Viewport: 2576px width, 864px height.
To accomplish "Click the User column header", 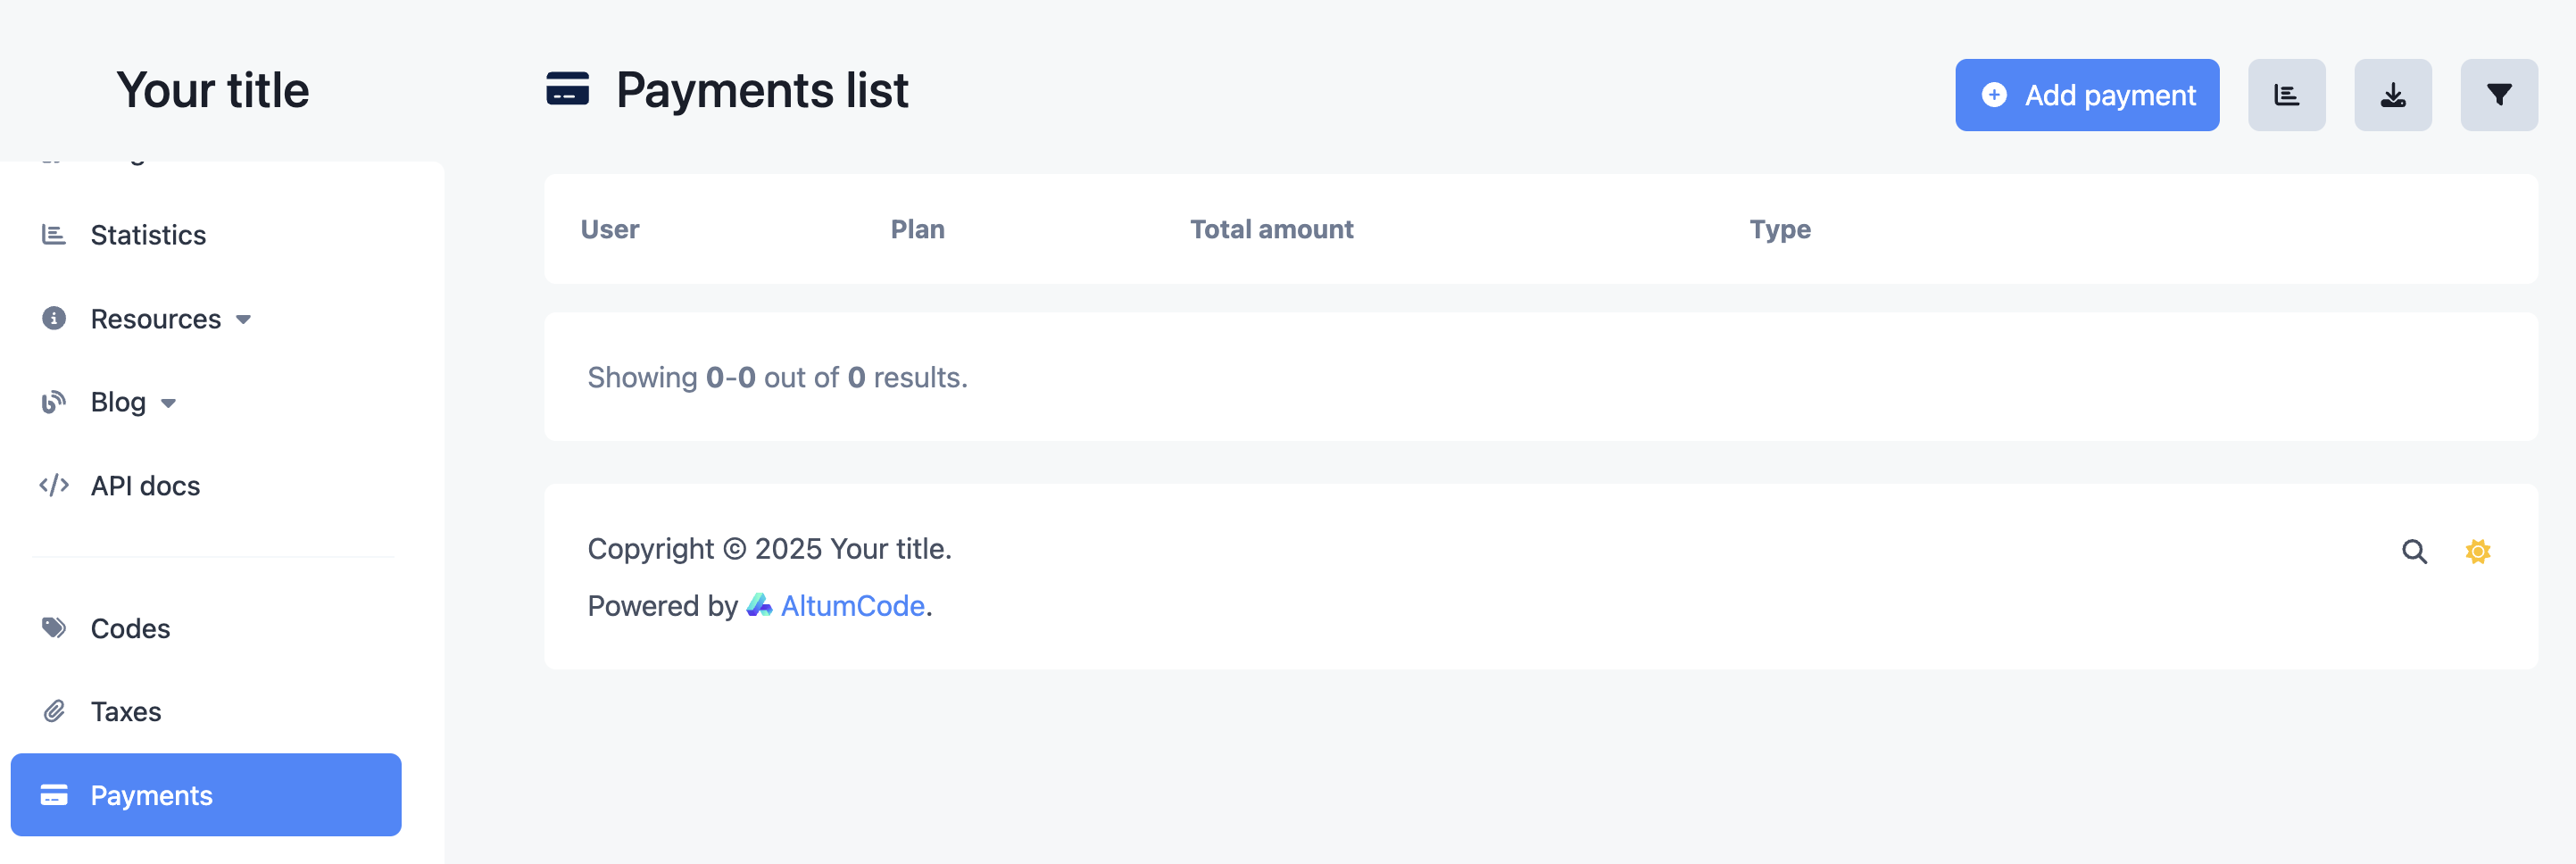I will 609,229.
